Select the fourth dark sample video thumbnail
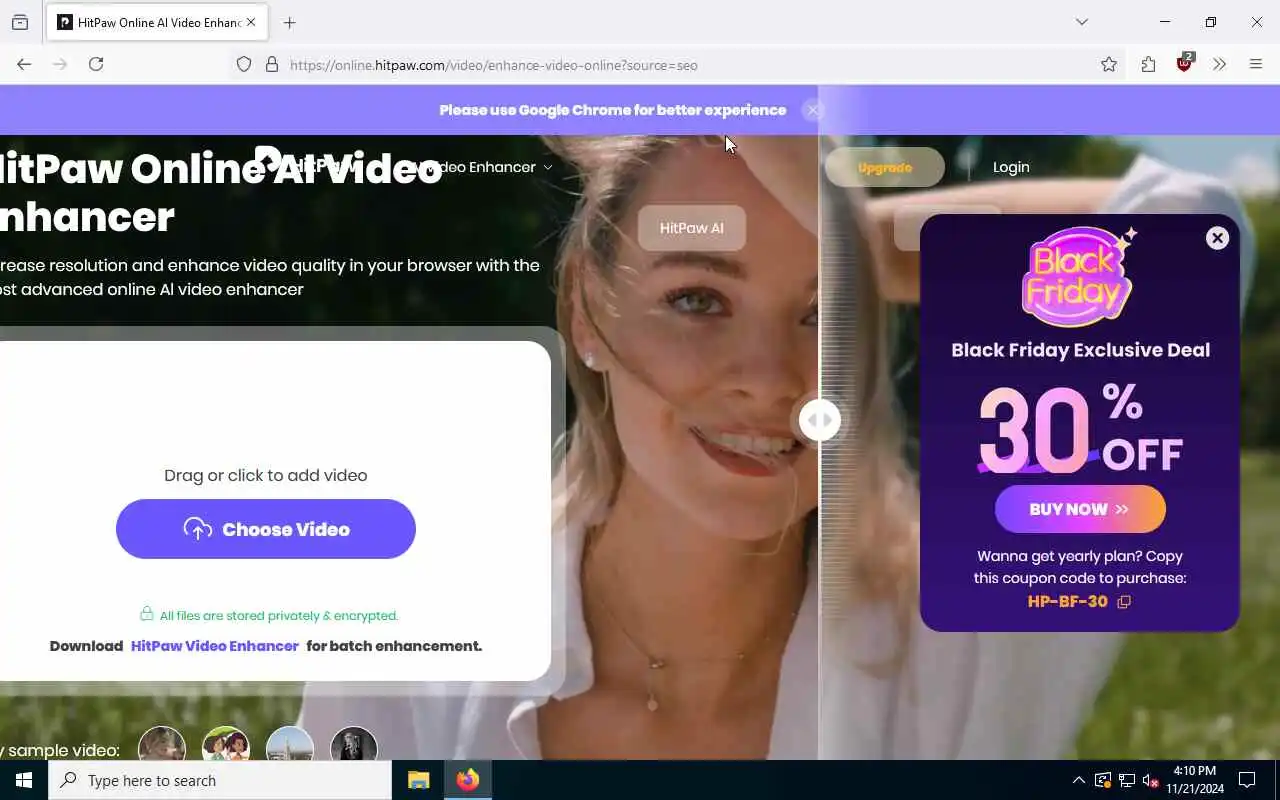 pos(354,743)
